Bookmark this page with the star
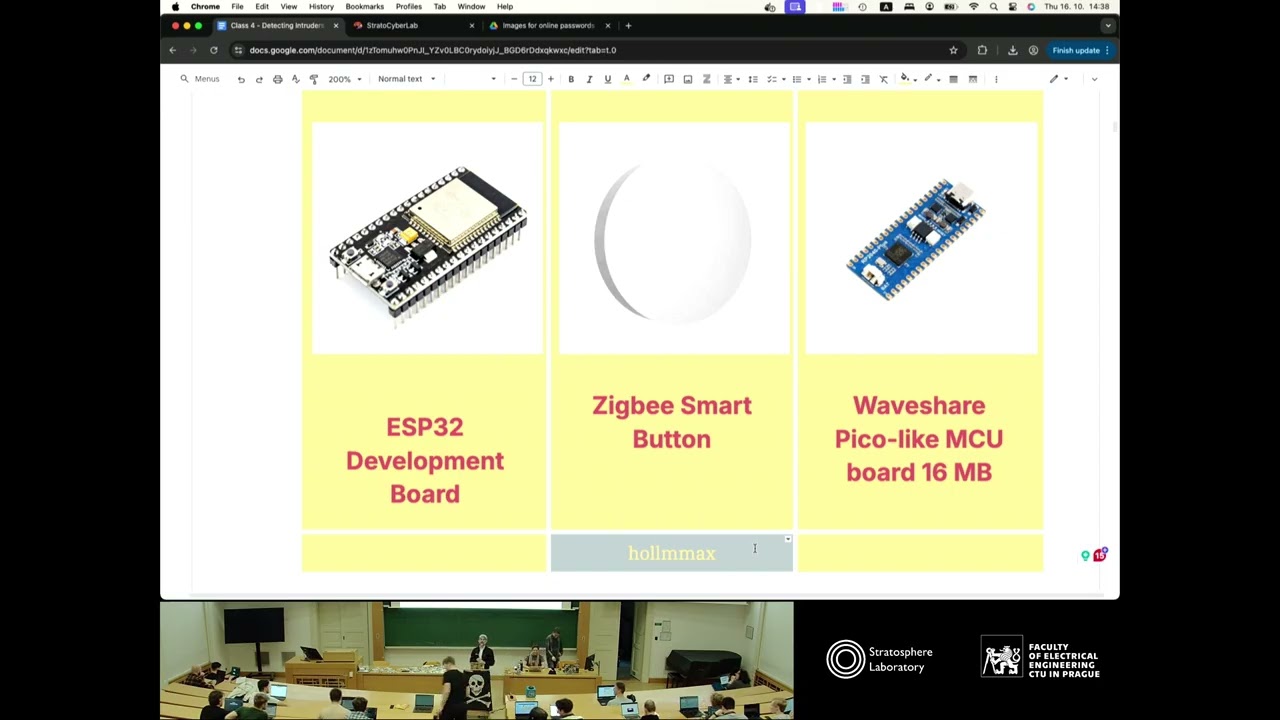This screenshot has height=720, width=1280. pyautogui.click(x=953, y=50)
